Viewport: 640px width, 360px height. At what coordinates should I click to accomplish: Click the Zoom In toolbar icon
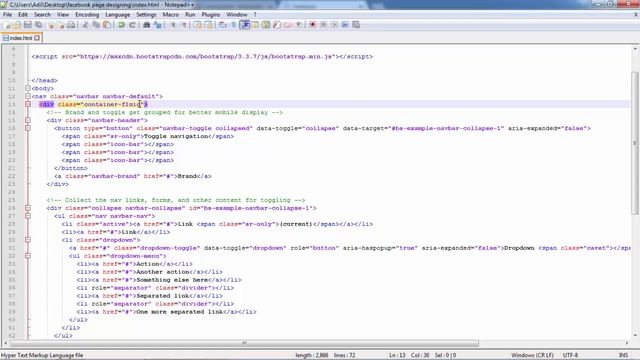173,25
